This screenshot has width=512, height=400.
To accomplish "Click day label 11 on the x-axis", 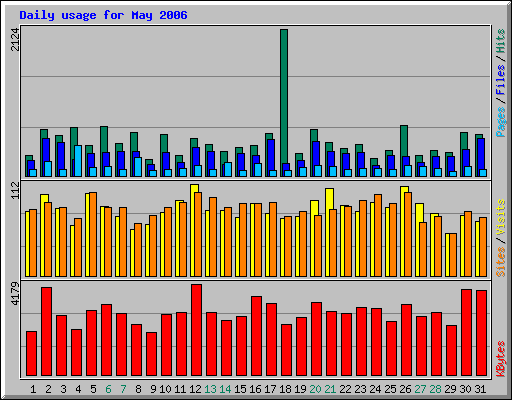I will coord(180,389).
